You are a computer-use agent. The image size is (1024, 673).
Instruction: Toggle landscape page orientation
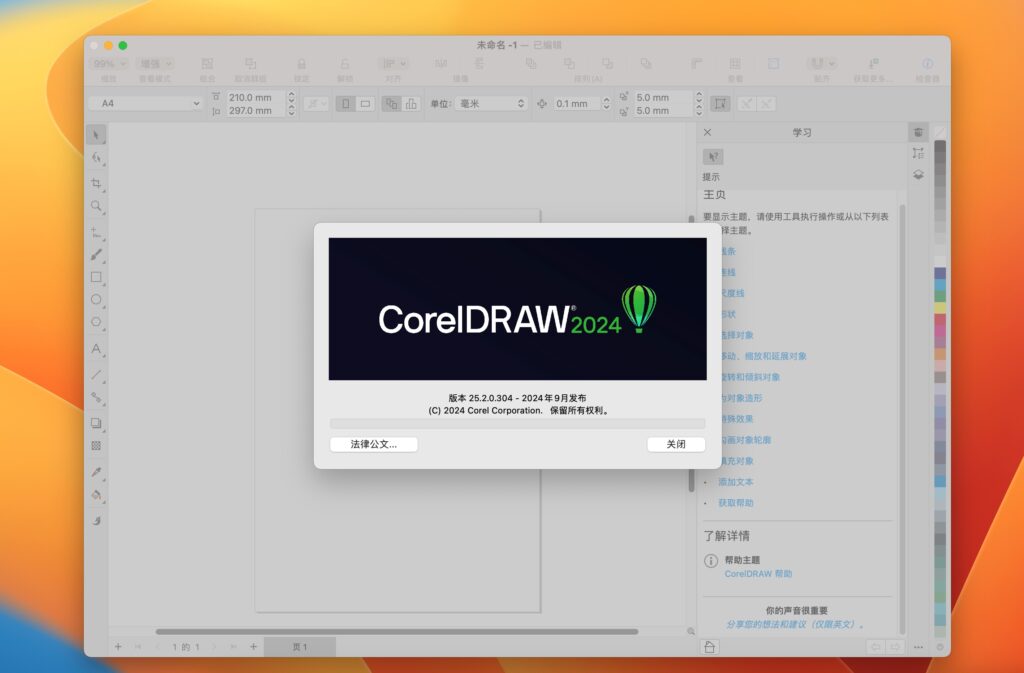(x=367, y=103)
